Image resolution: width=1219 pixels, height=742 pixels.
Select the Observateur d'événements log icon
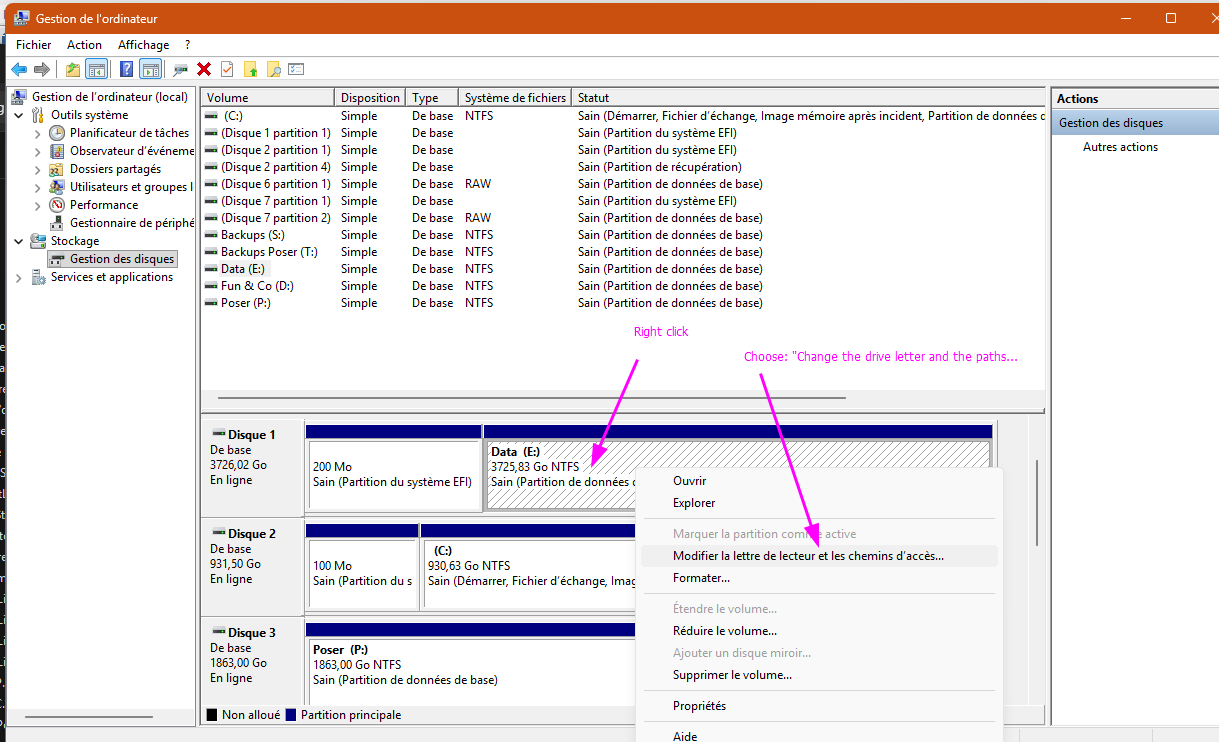58,151
